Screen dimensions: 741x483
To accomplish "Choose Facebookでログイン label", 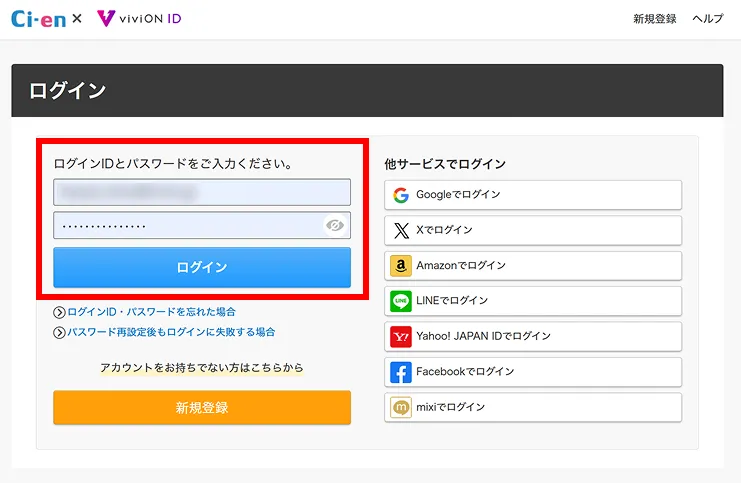I will click(x=465, y=371).
